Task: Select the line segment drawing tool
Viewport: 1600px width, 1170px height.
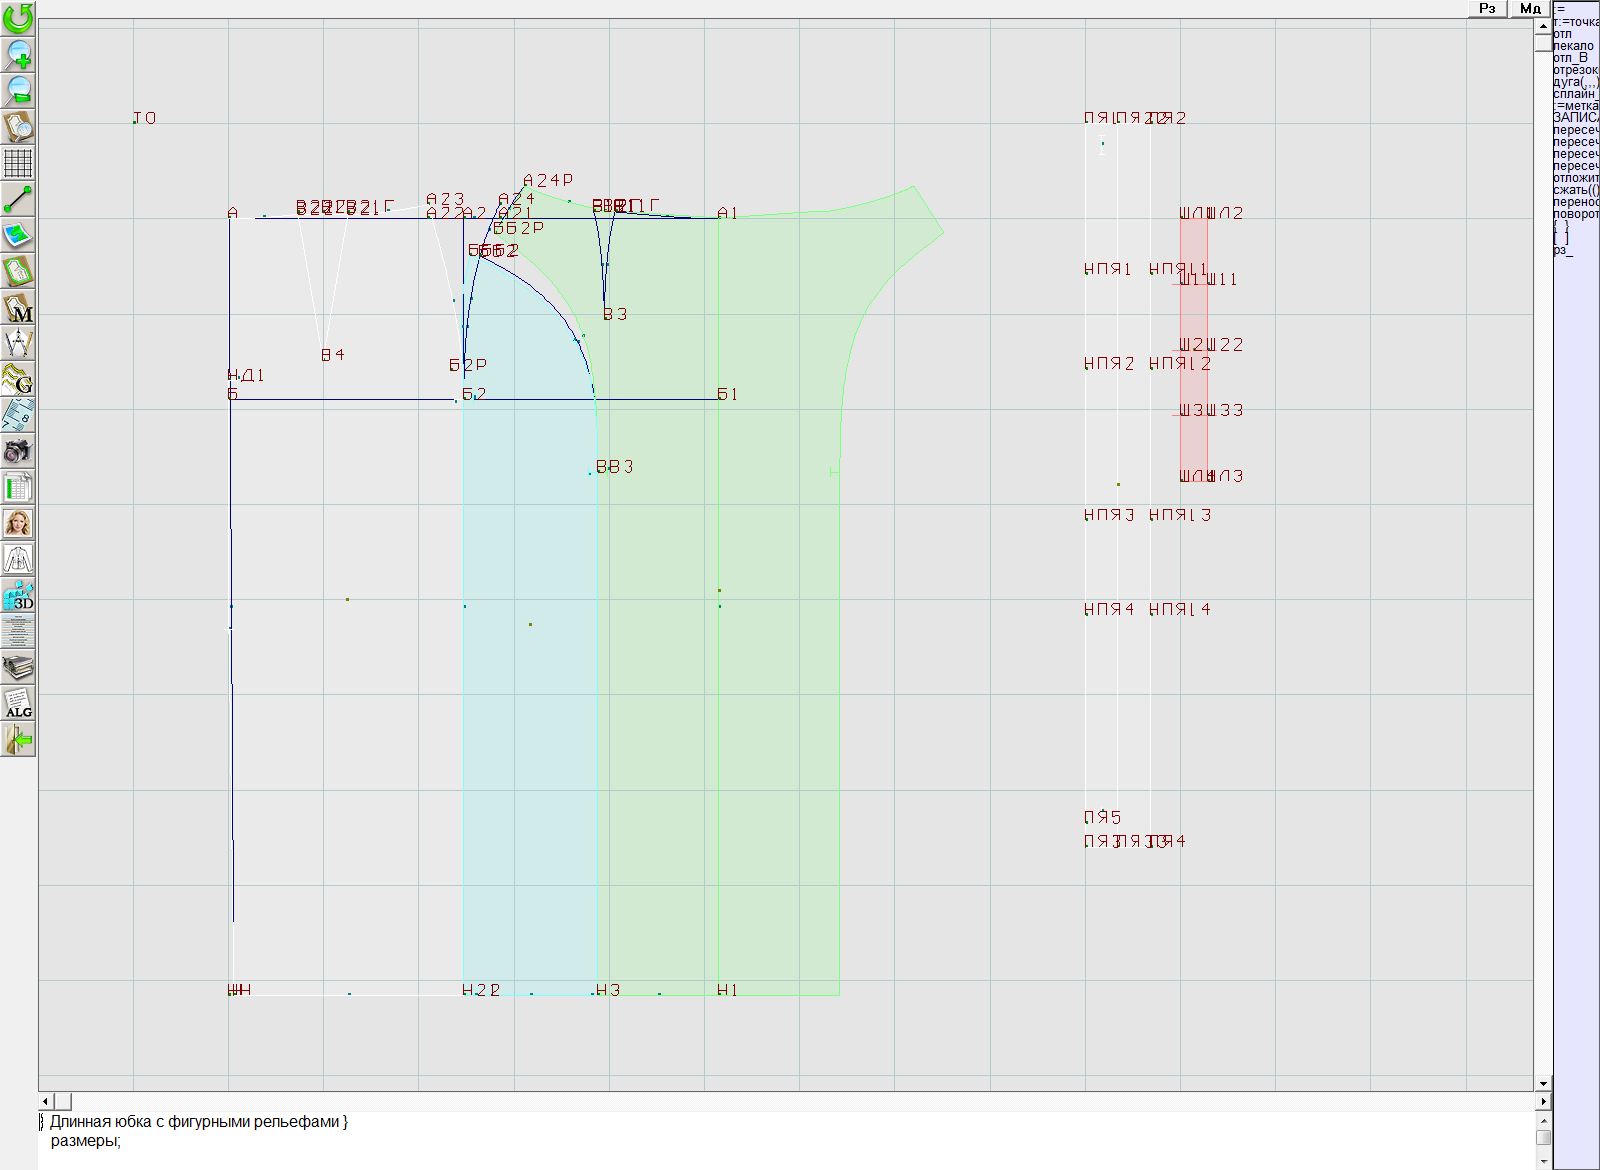Action: (x=18, y=199)
